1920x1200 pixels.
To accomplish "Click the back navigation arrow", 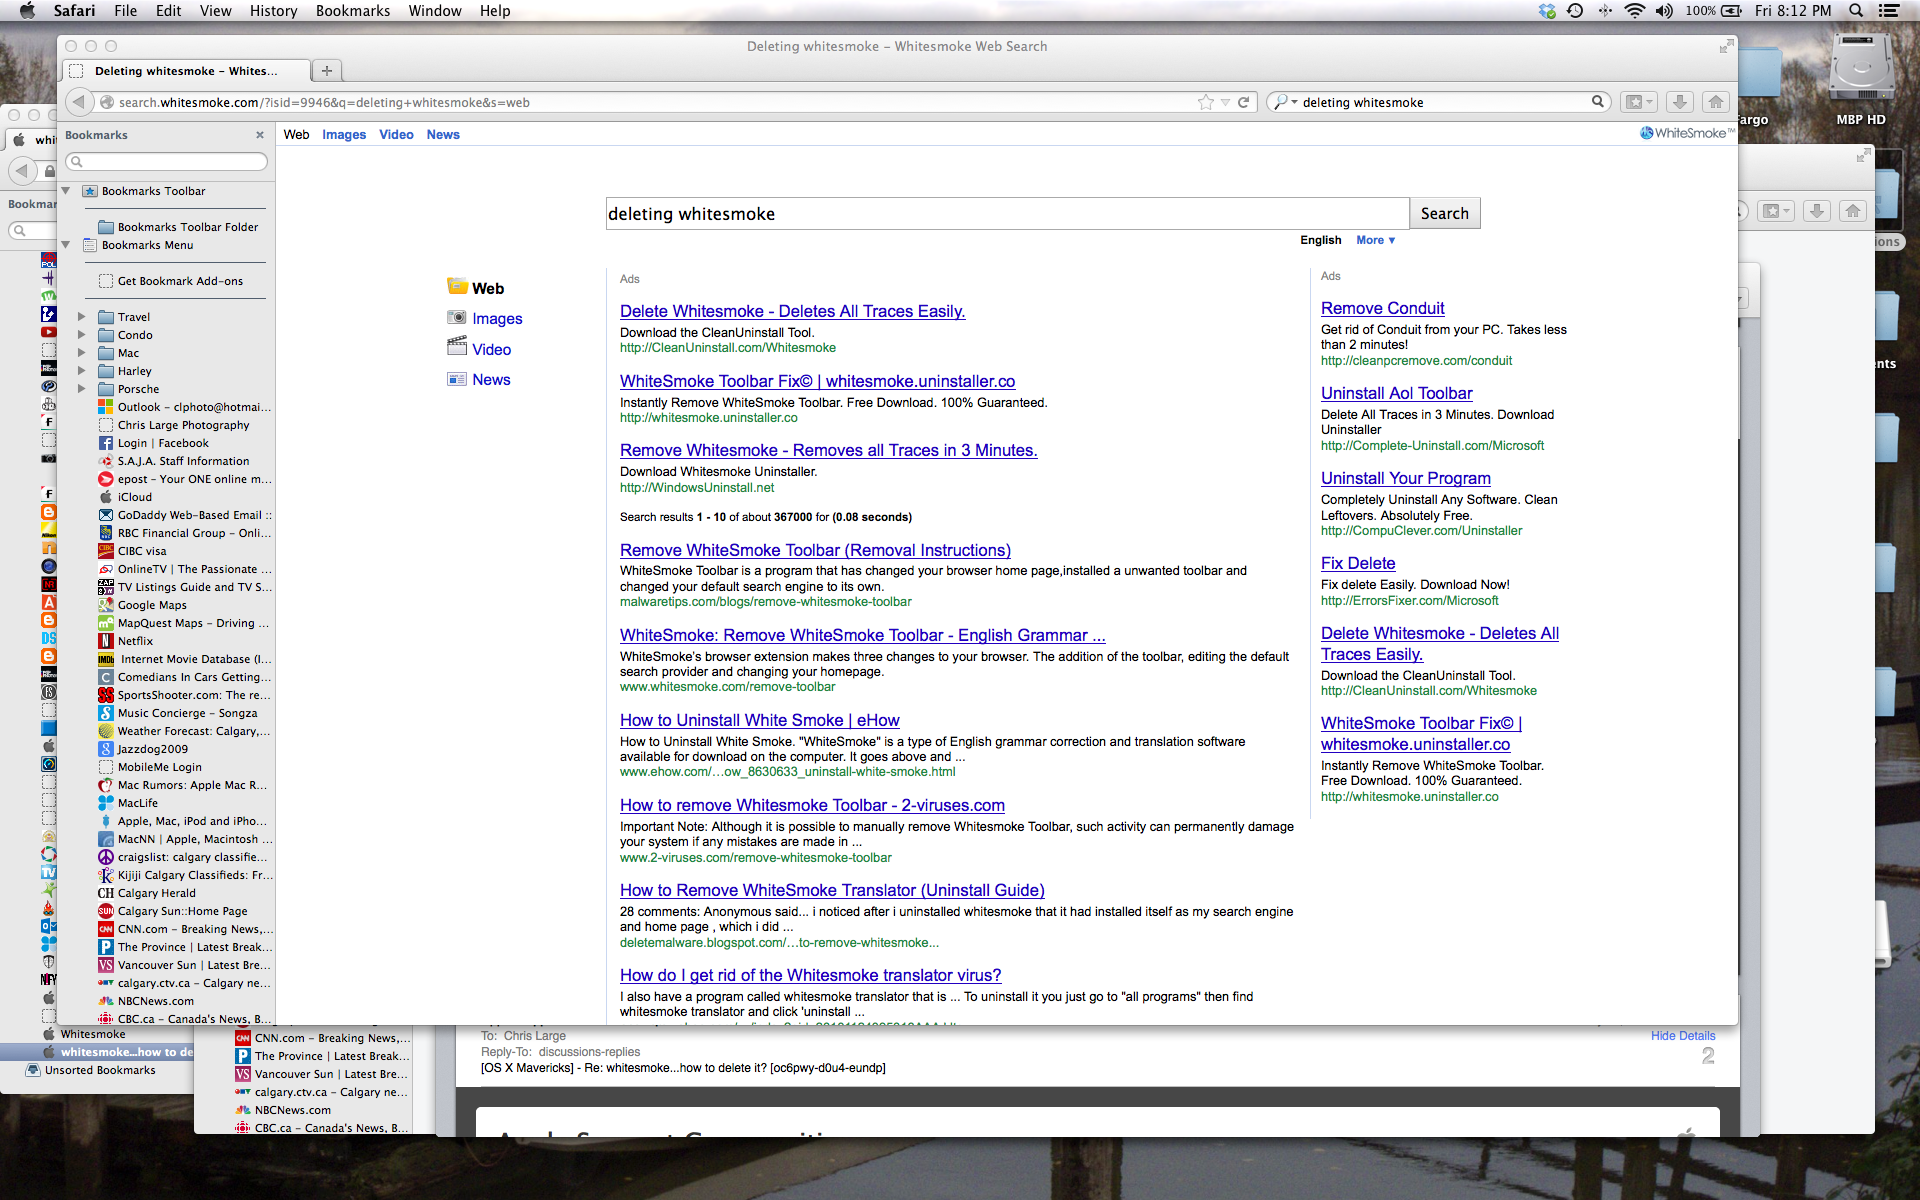I will coord(79,102).
